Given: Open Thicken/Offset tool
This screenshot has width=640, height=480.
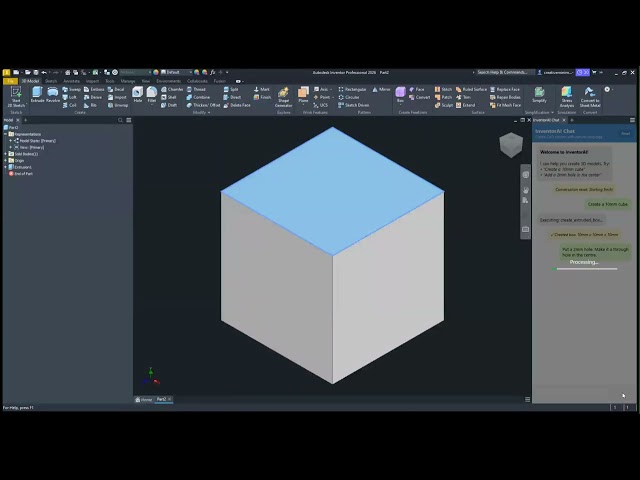Looking at the screenshot, I should (203, 105).
